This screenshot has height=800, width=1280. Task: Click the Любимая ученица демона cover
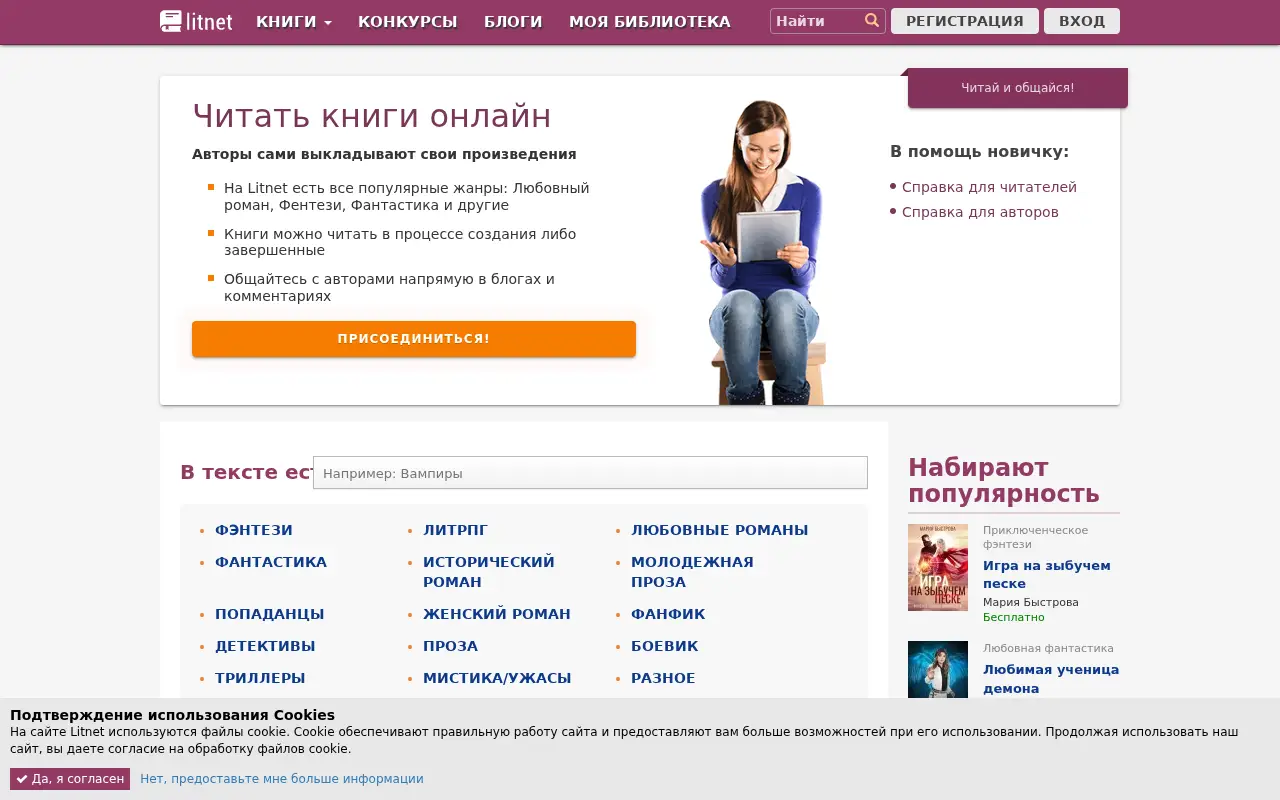(938, 670)
